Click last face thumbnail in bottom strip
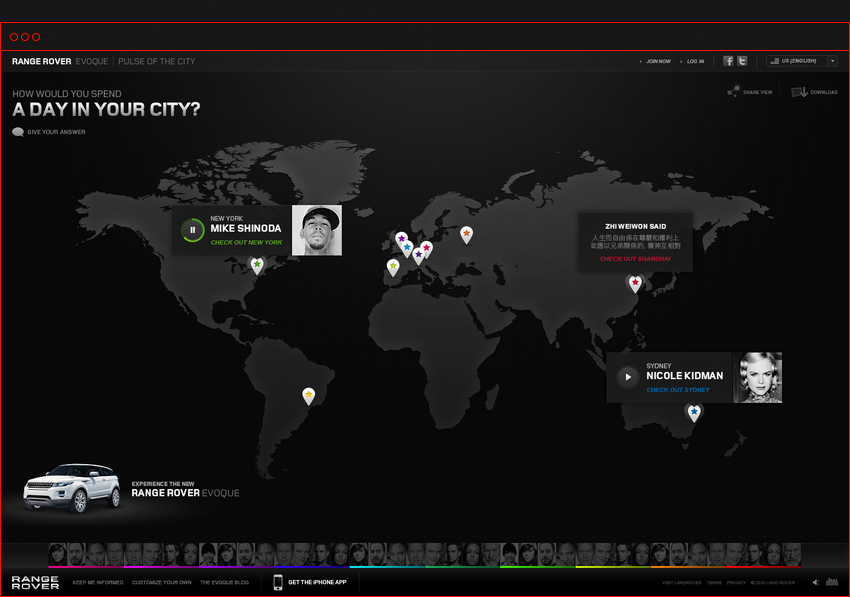Viewport: 850px width, 597px height. 791,555
